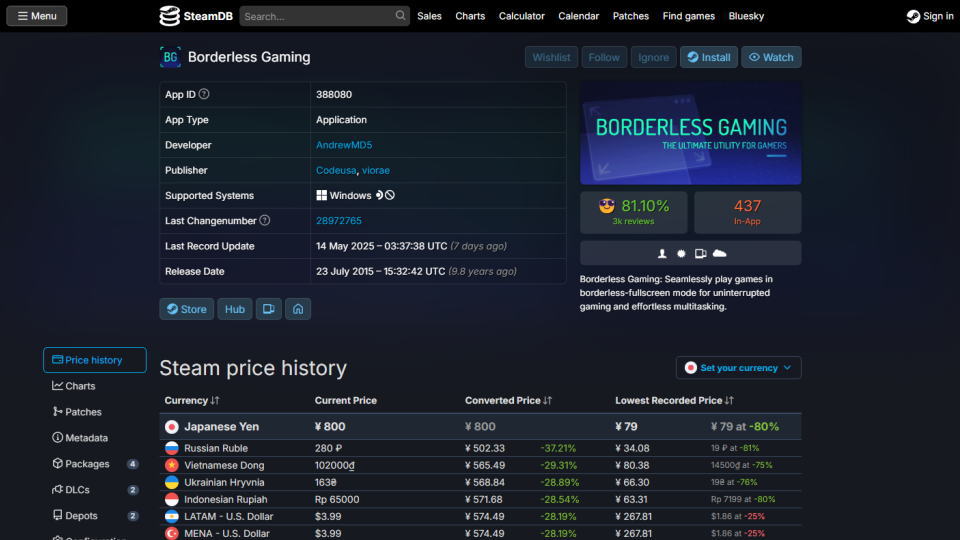Viewport: 960px width, 540px height.
Task: Click the single-player person icon
Action: tap(662, 253)
